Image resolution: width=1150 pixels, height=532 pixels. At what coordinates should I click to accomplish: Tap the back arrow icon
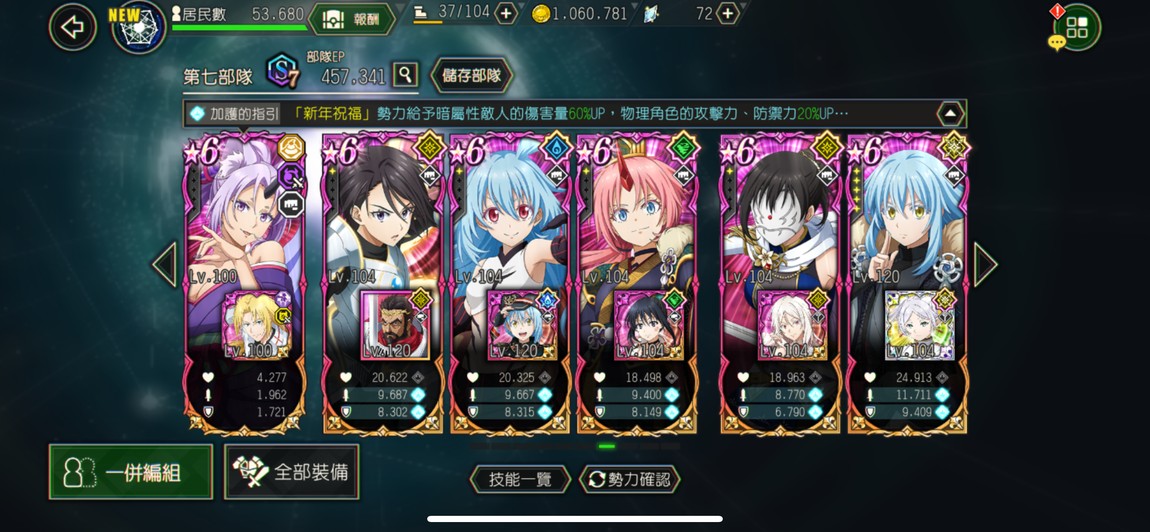pos(73,27)
